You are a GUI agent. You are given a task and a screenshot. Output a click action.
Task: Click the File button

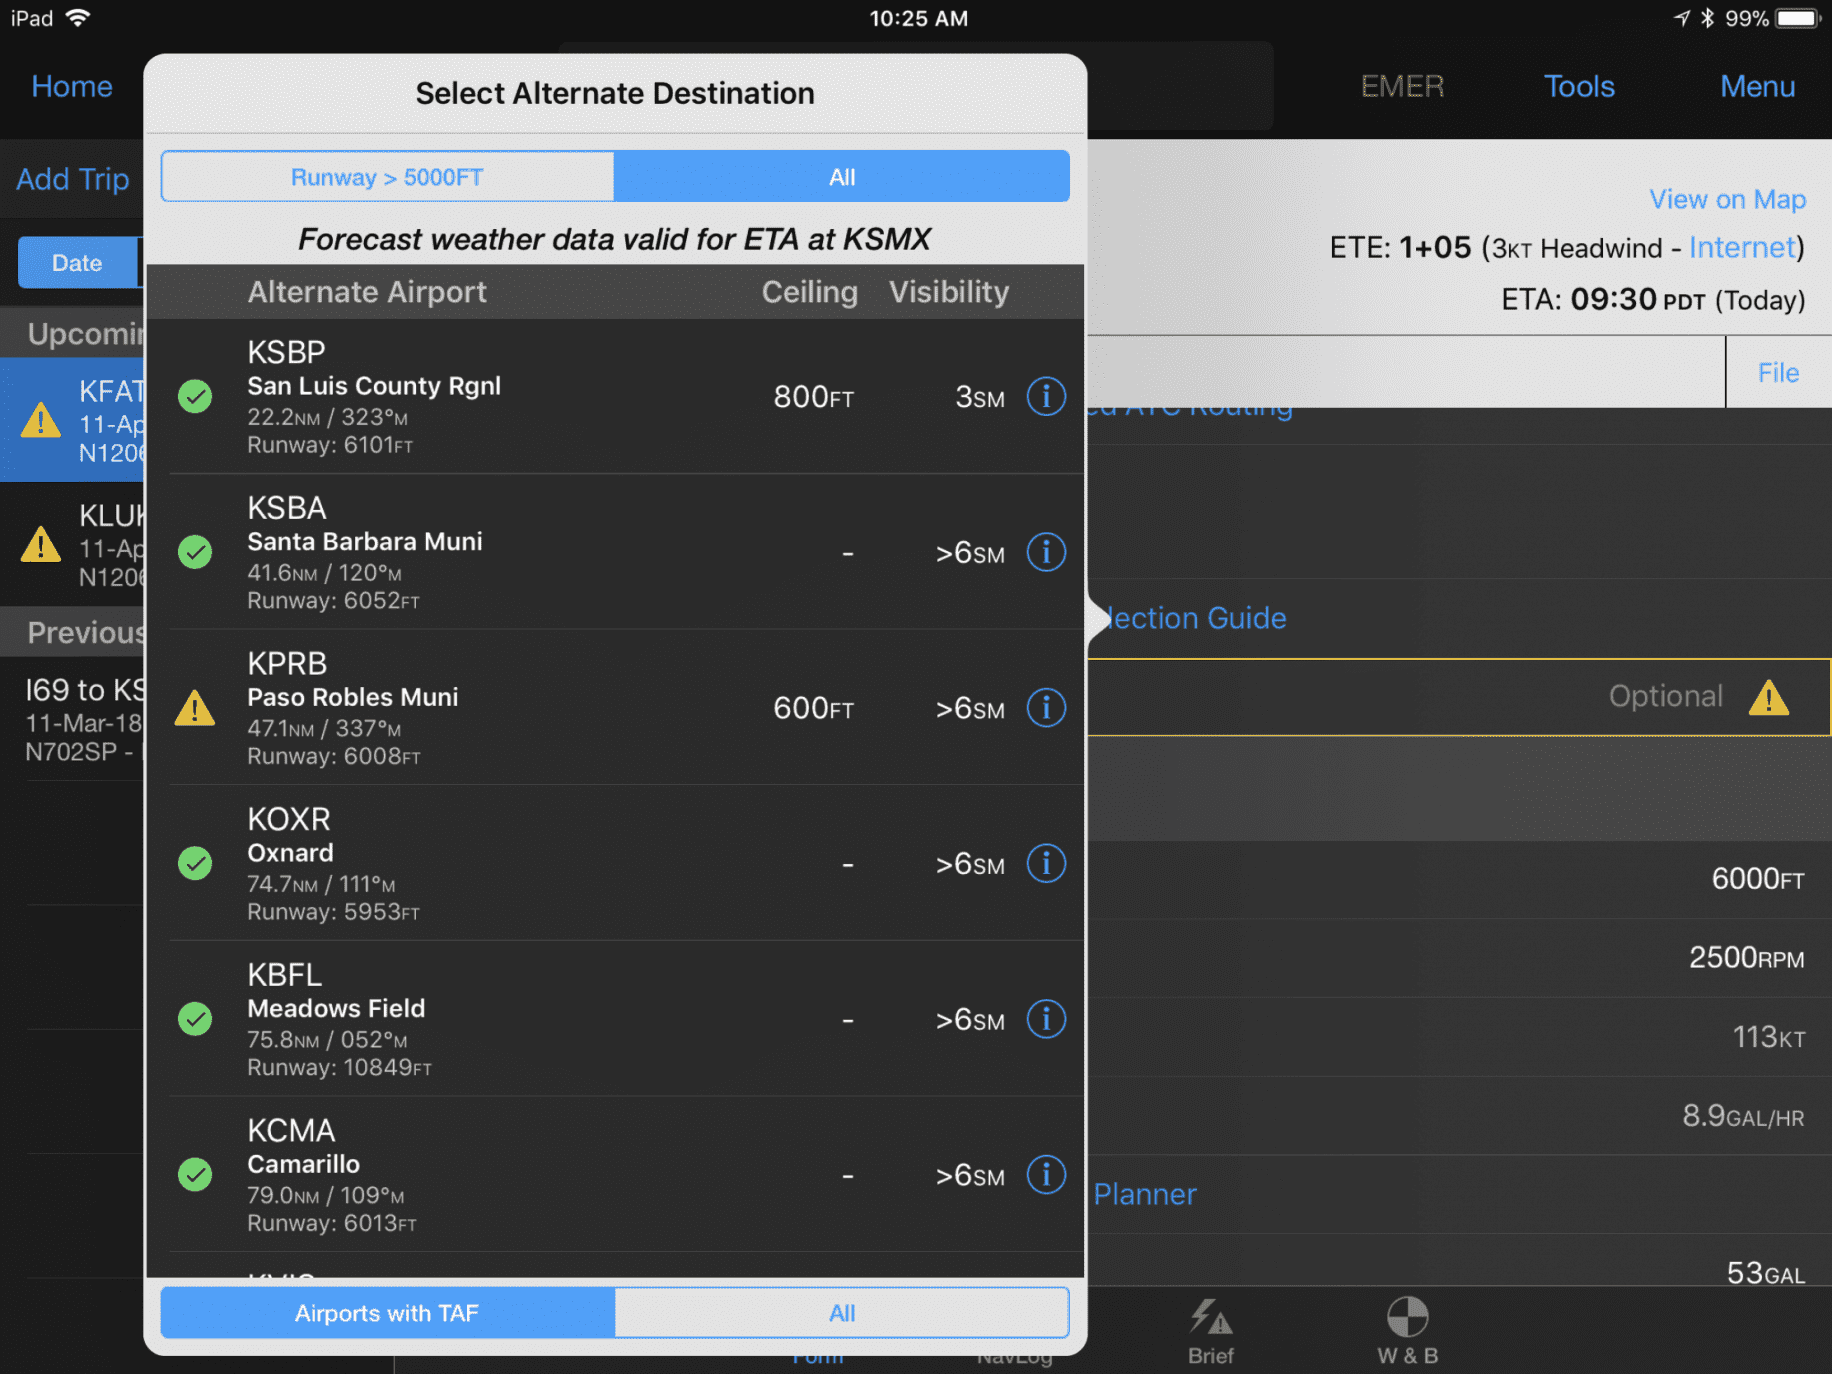[1777, 372]
